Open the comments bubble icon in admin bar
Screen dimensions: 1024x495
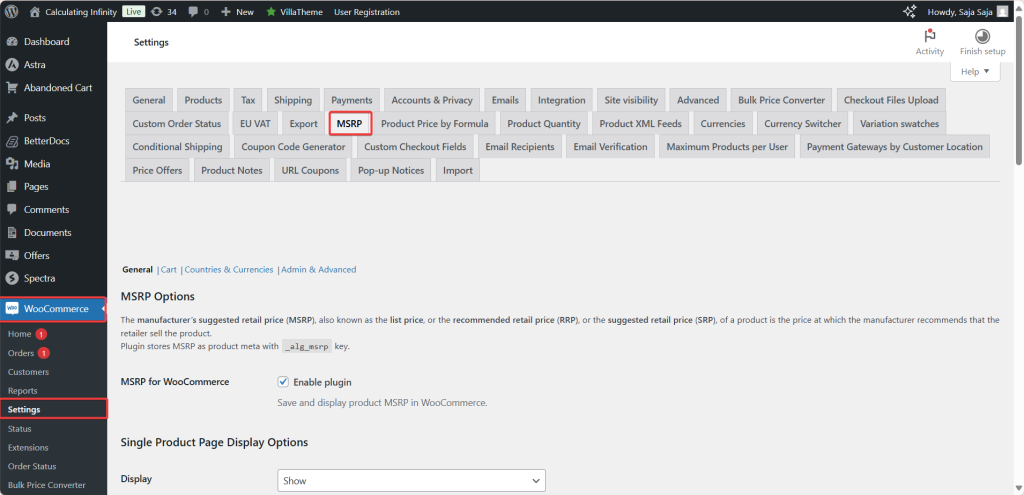click(x=193, y=12)
